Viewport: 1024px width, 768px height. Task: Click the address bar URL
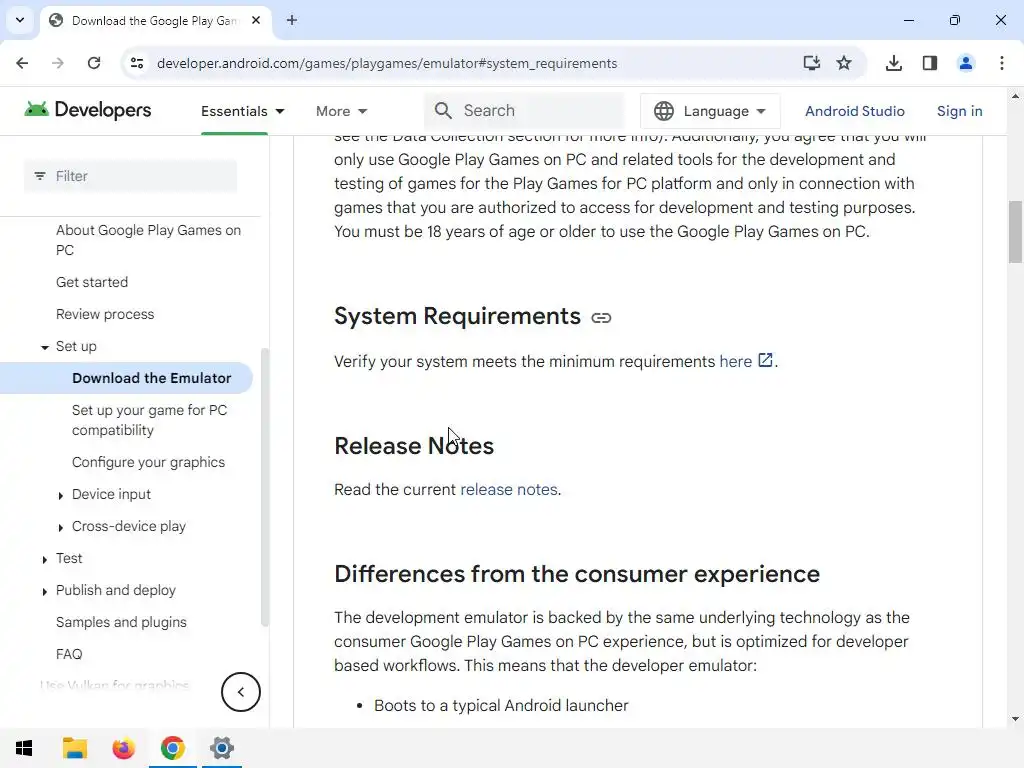(387, 63)
